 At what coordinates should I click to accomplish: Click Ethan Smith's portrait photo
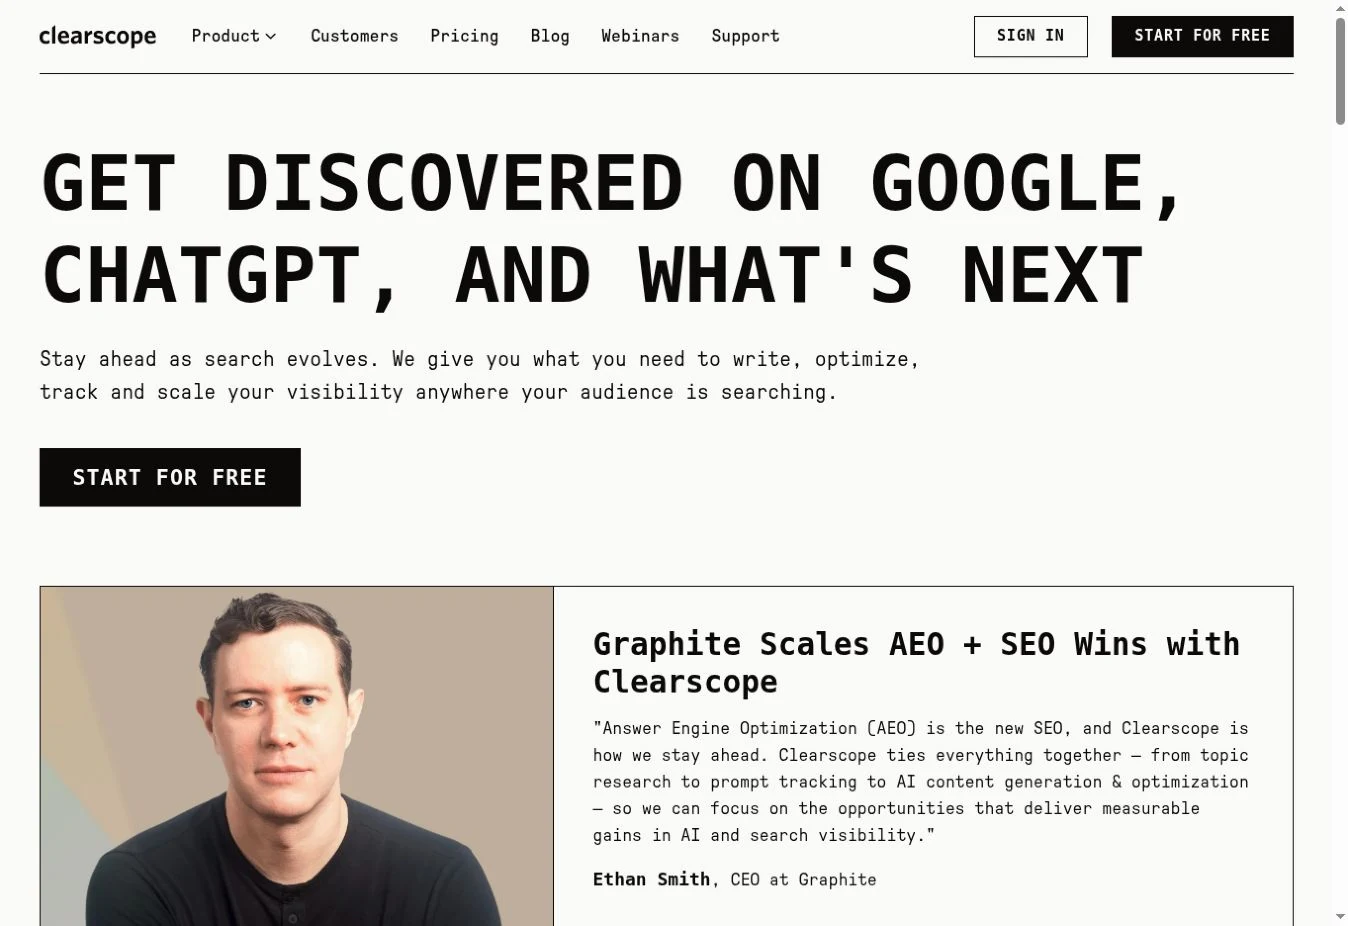pyautogui.click(x=297, y=756)
